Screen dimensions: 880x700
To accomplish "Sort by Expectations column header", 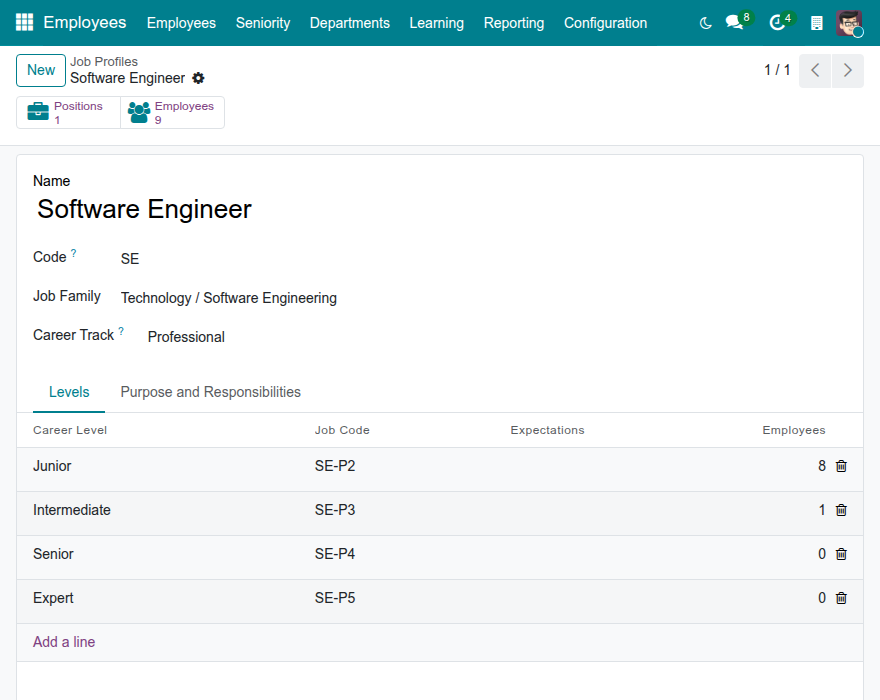I will pyautogui.click(x=547, y=430).
